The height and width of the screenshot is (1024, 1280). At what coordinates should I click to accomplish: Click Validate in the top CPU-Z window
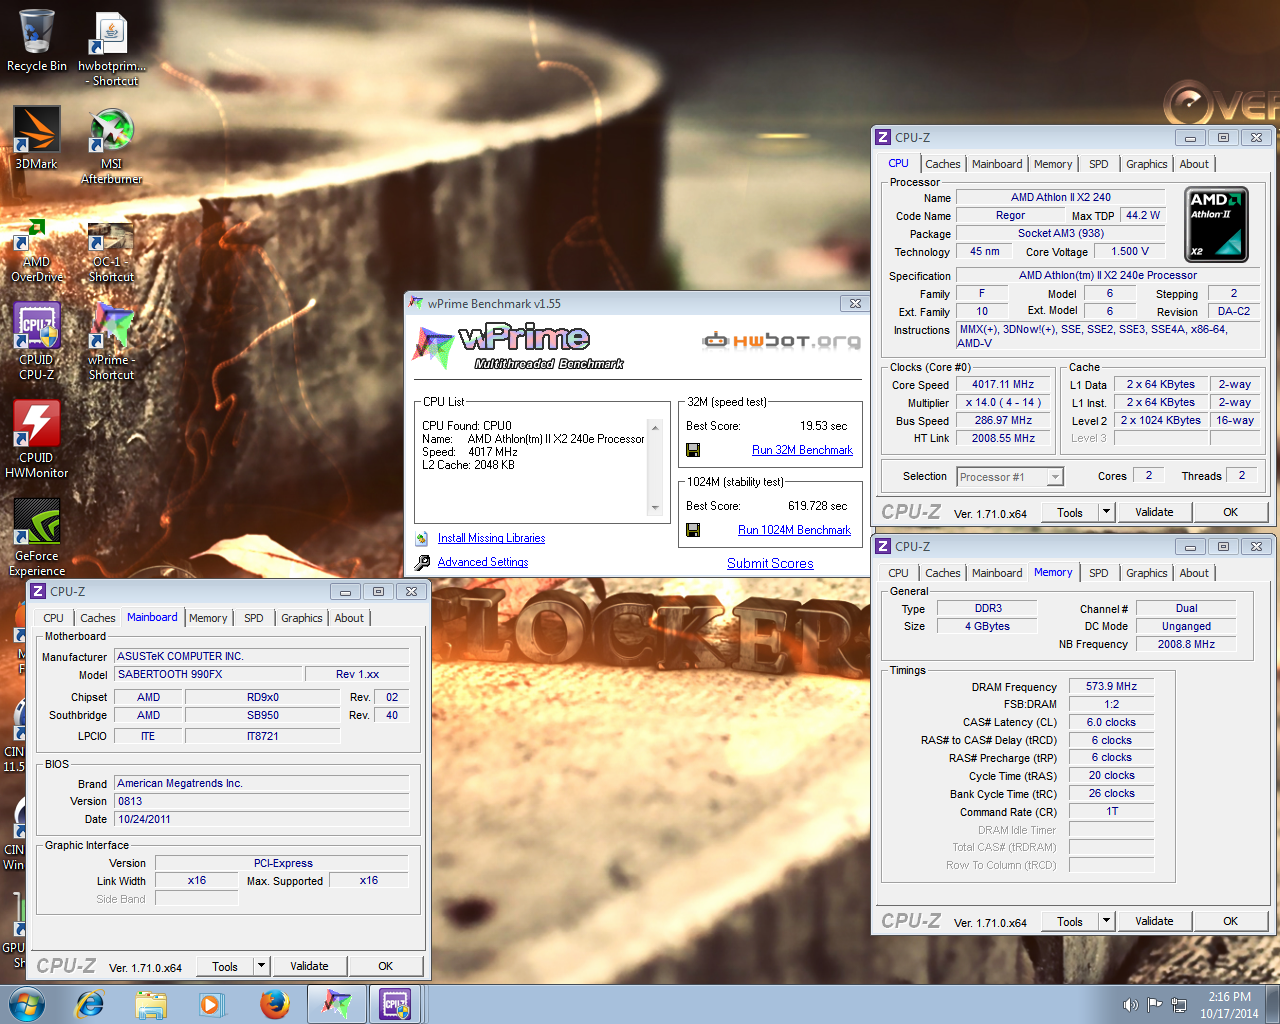(1154, 512)
